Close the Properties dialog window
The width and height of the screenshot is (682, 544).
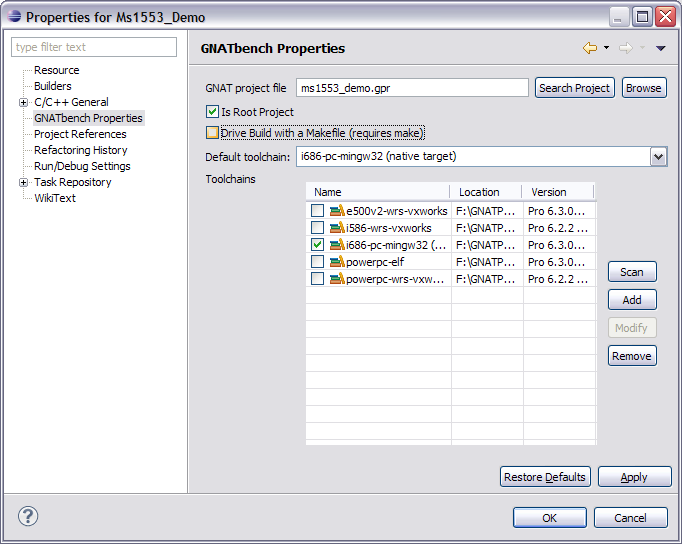(x=665, y=17)
